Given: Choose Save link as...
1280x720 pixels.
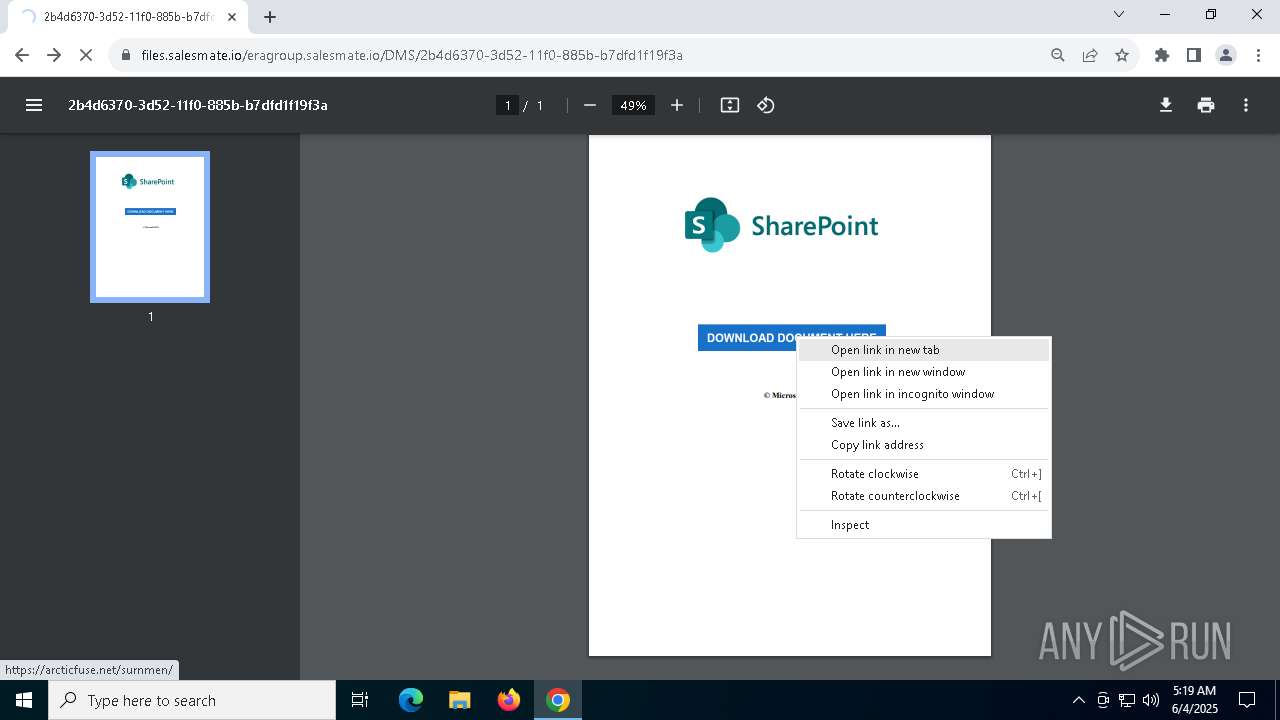Looking at the screenshot, I should 924,423.
